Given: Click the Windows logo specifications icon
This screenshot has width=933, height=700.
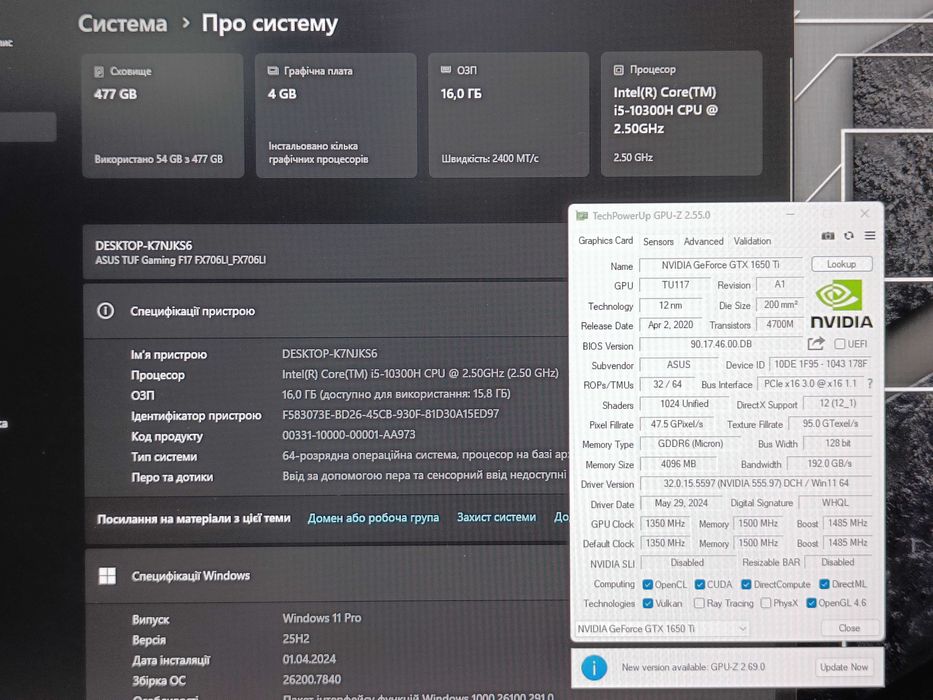Looking at the screenshot, I should point(107,576).
